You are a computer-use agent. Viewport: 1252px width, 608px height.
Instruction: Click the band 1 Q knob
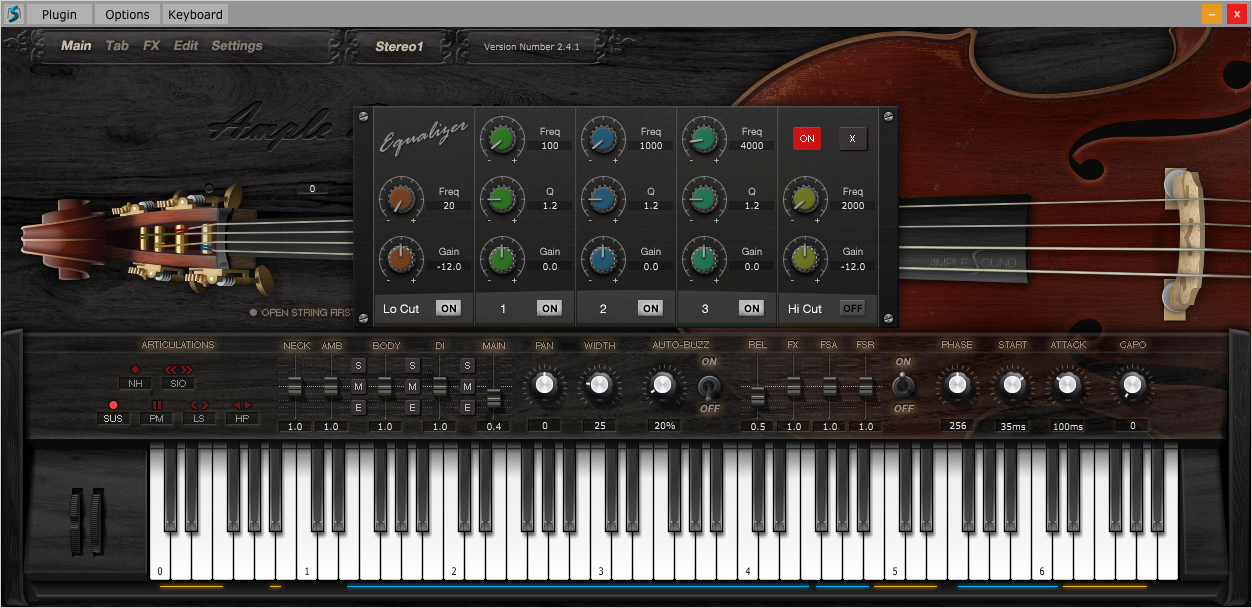501,198
